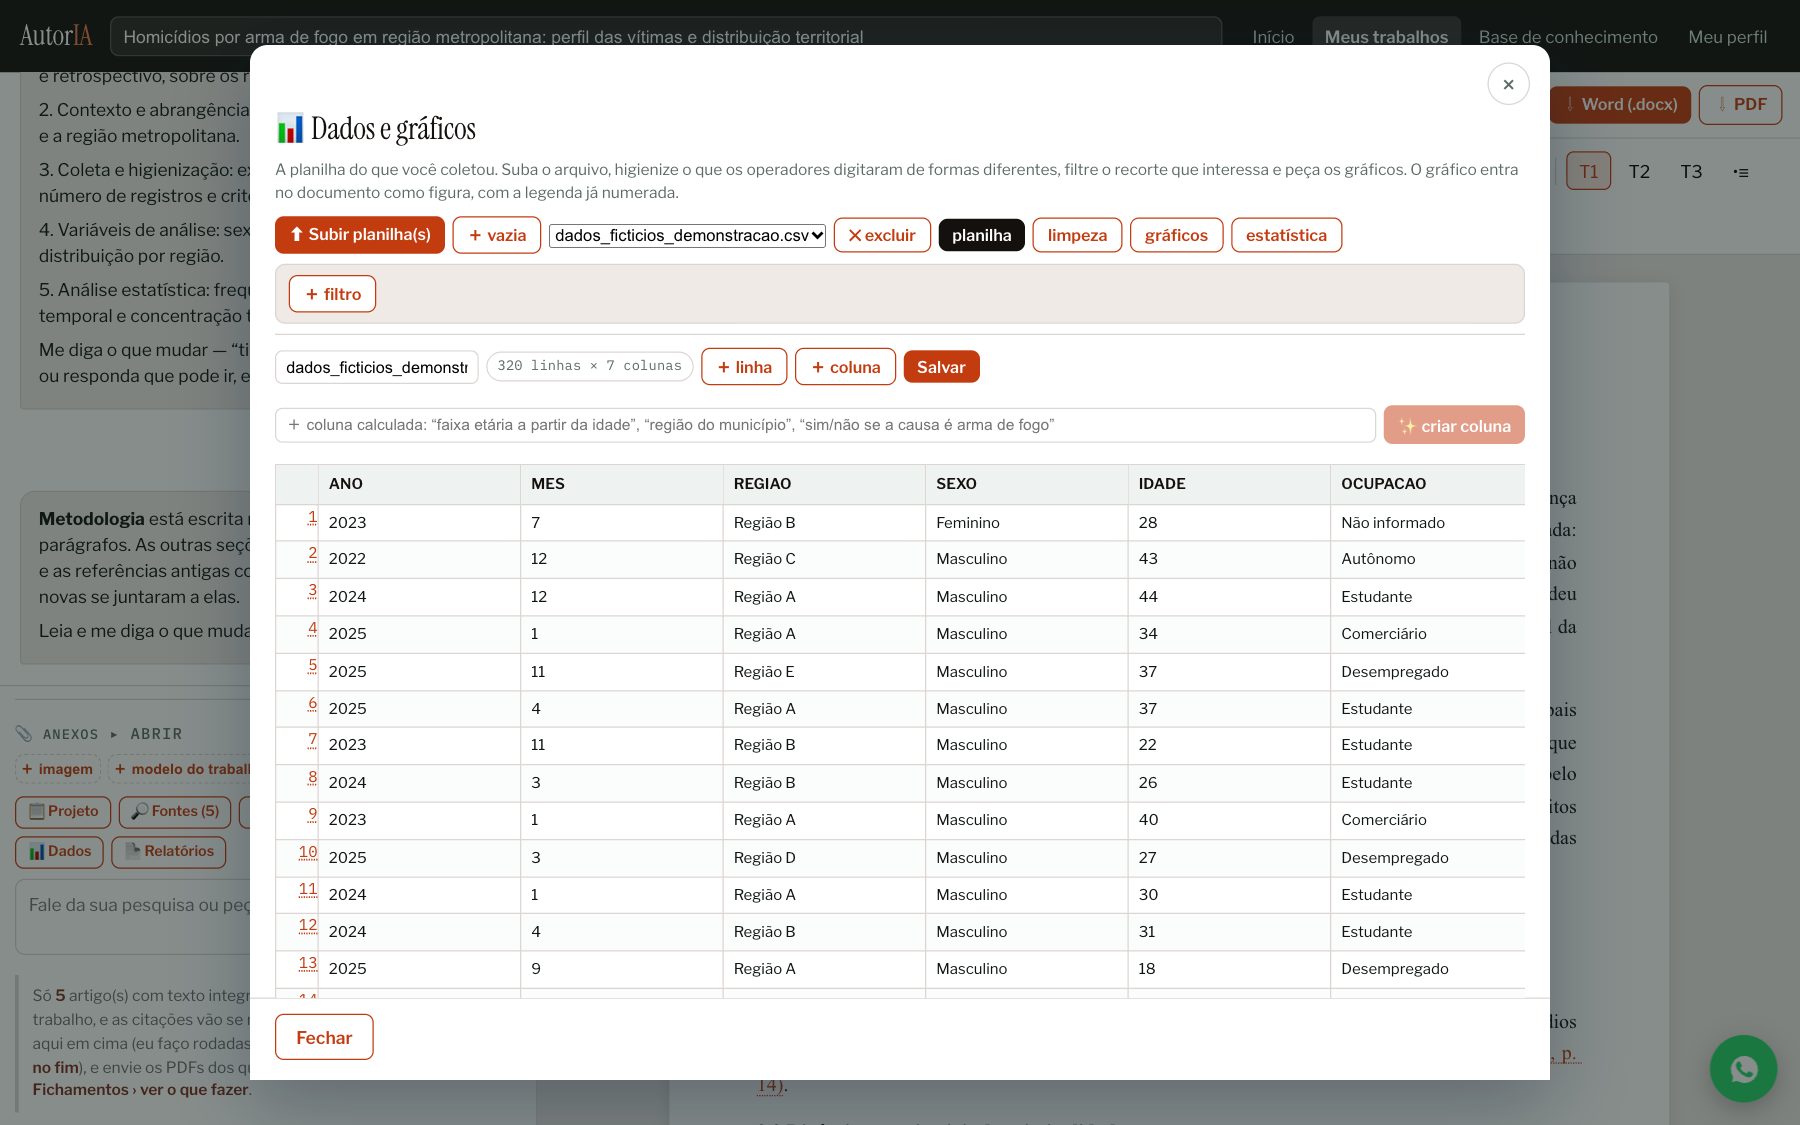Select the Feminino cell in row 1
The width and height of the screenshot is (1800, 1125).
(x=1026, y=523)
